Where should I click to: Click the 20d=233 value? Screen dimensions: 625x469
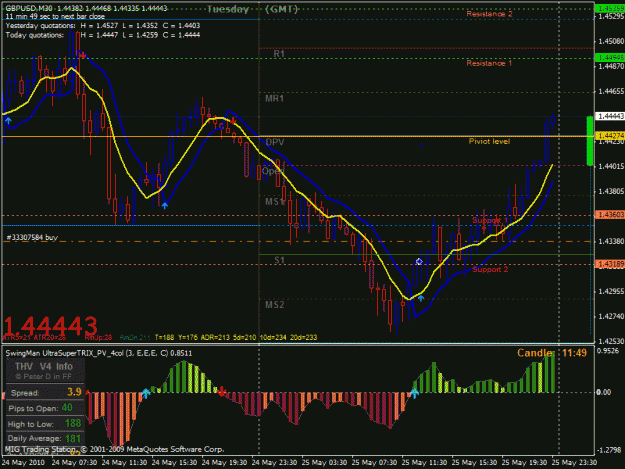pos(303,338)
